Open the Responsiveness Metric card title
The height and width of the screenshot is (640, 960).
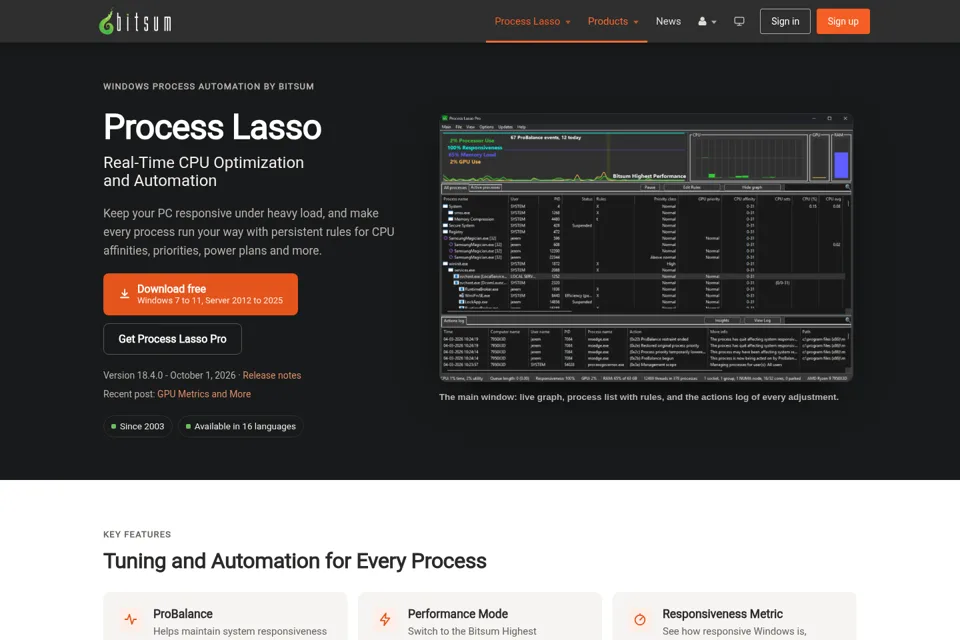pyautogui.click(x=722, y=614)
